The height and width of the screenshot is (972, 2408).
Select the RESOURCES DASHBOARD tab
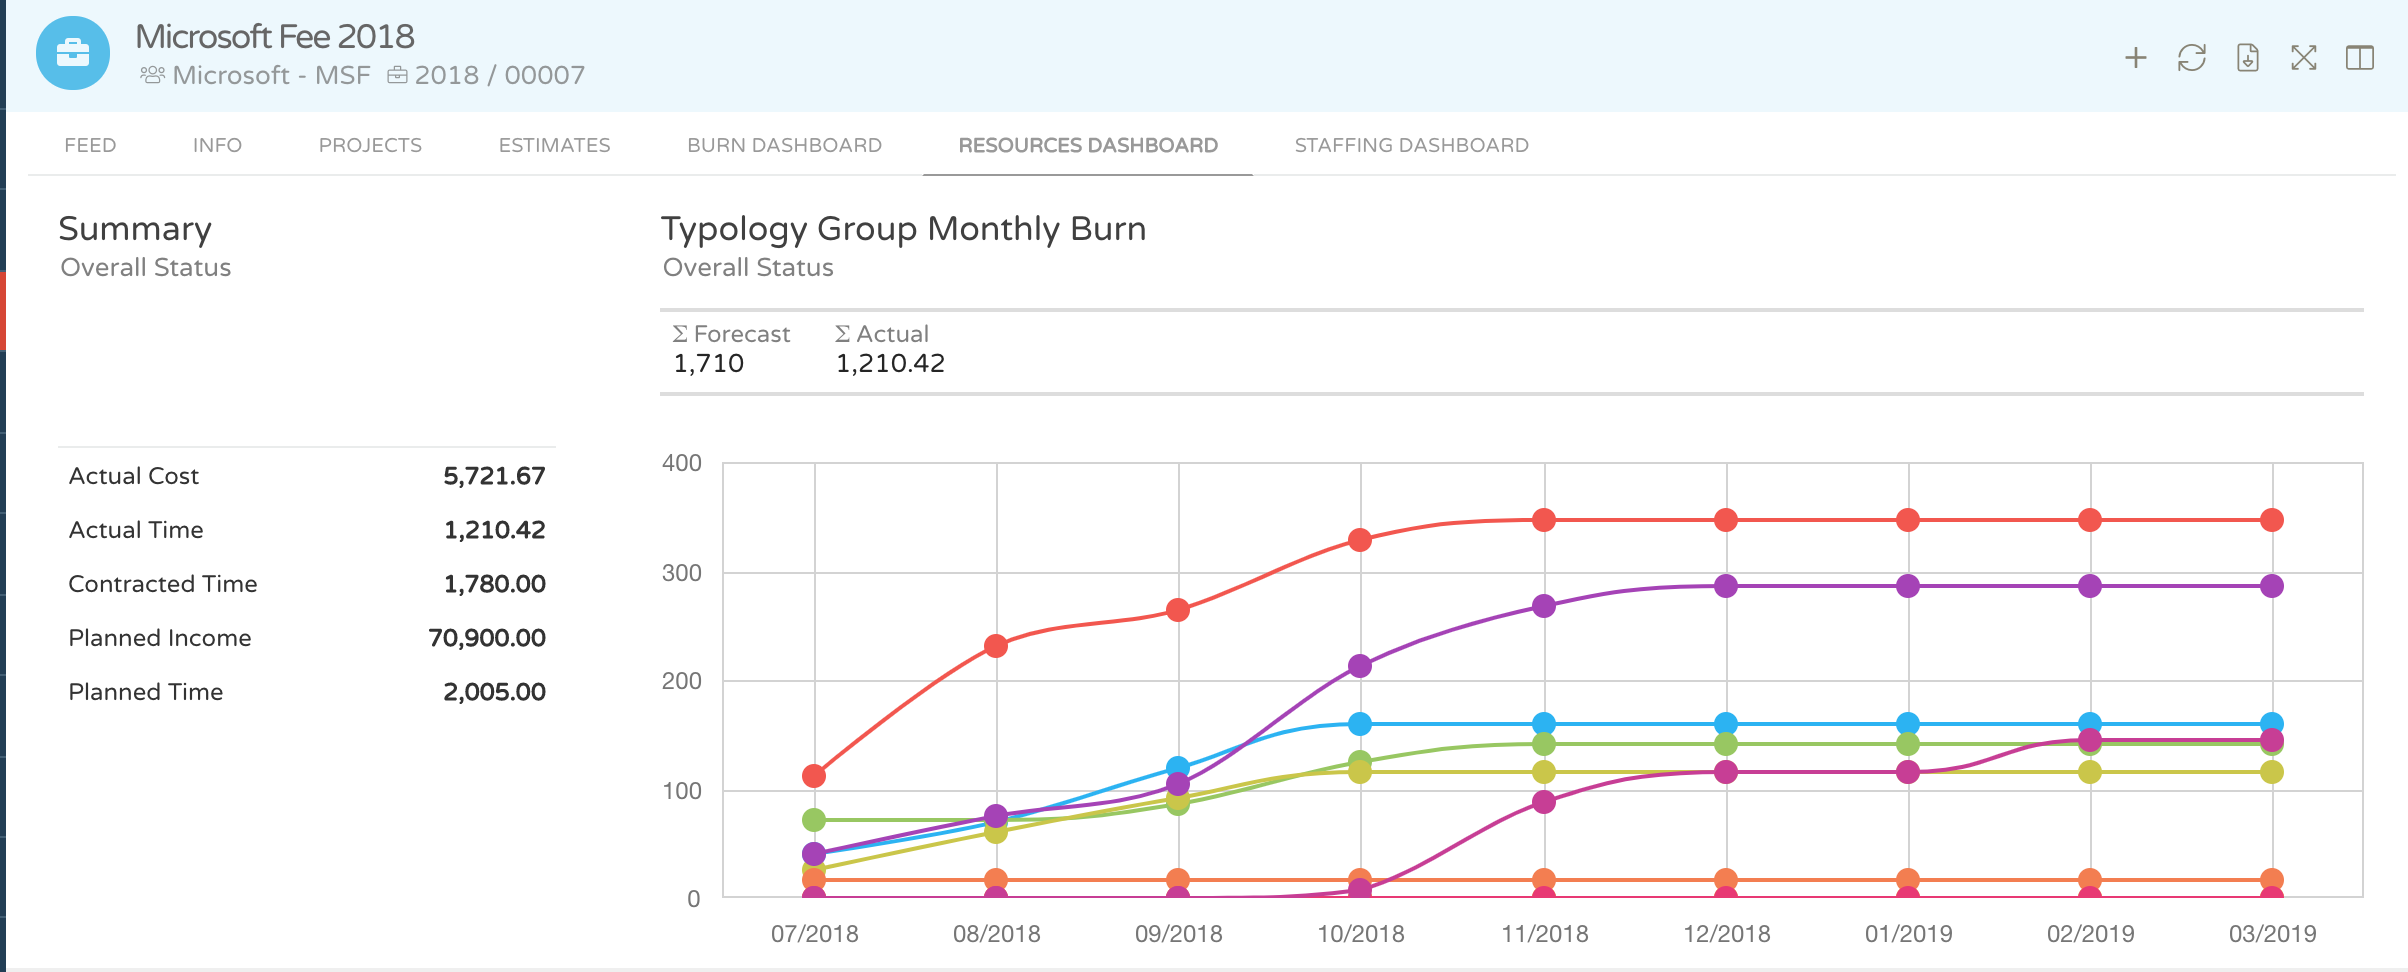(1088, 145)
